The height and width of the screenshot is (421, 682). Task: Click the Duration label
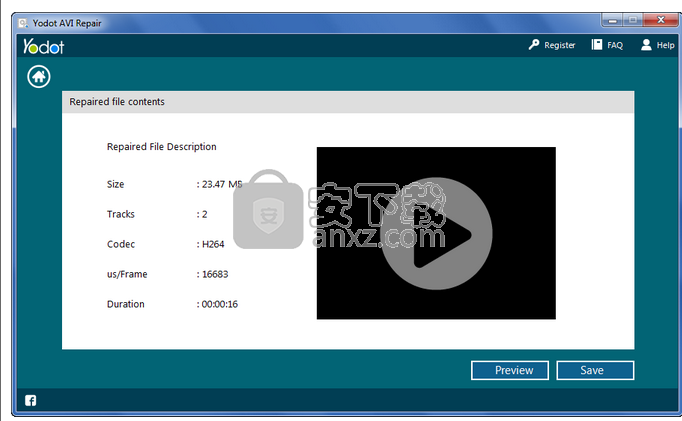125,304
